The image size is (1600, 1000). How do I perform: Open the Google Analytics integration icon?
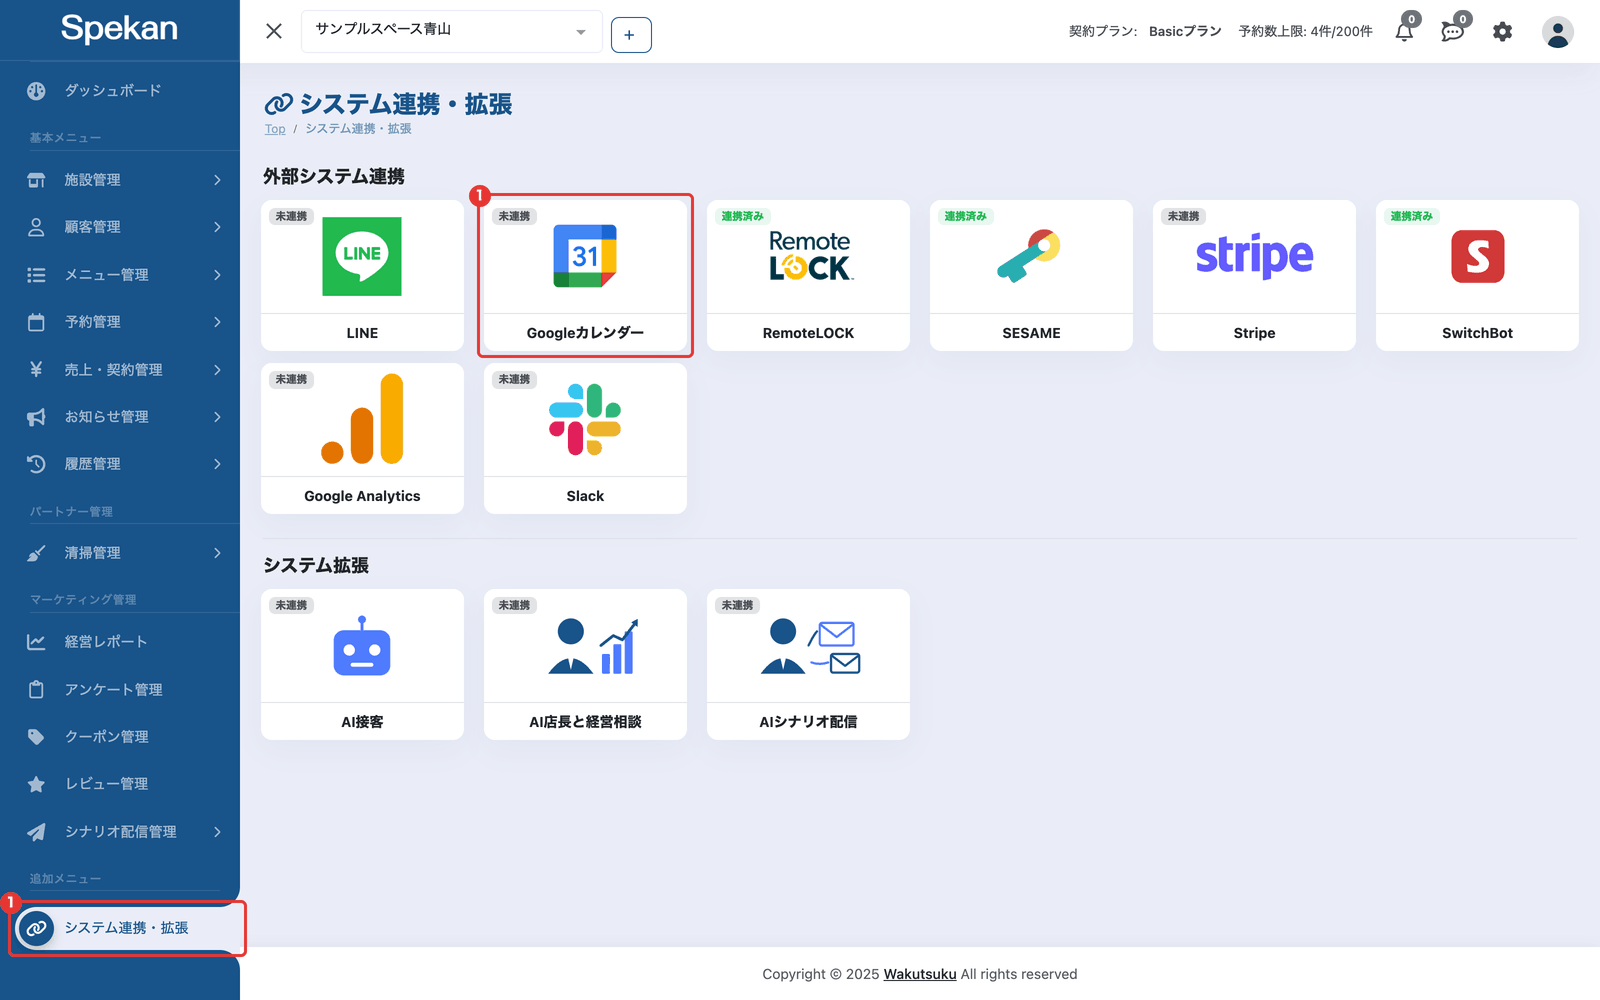362,419
